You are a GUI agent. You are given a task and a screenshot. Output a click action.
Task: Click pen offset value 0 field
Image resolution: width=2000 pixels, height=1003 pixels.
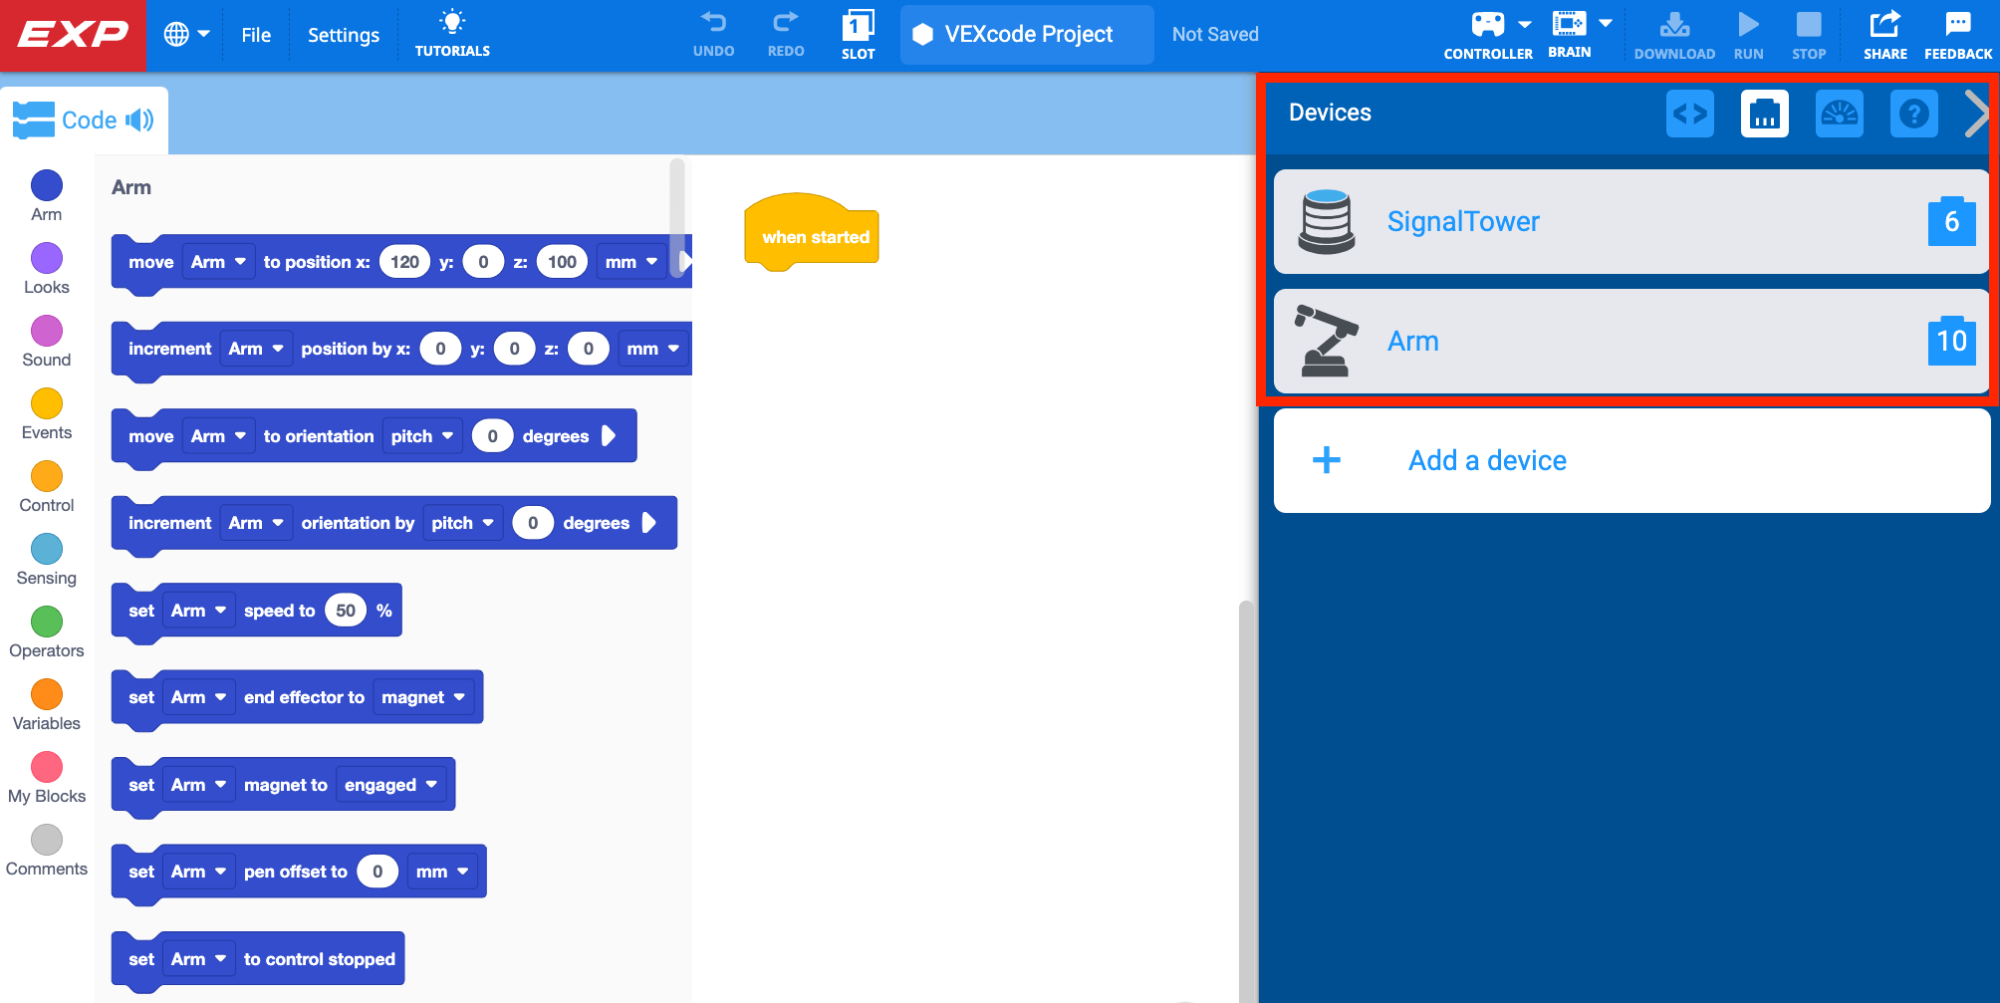click(x=378, y=872)
